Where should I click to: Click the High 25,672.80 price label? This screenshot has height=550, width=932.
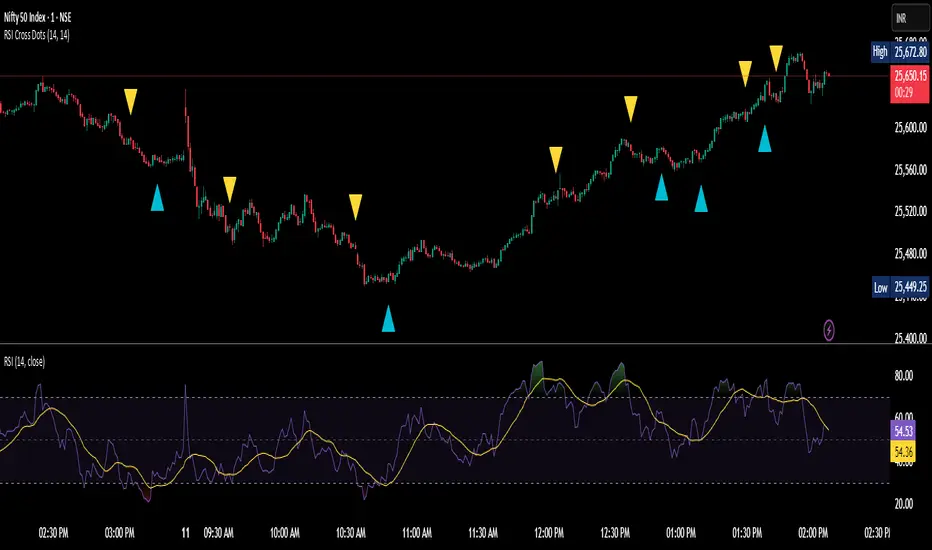pyautogui.click(x=899, y=52)
